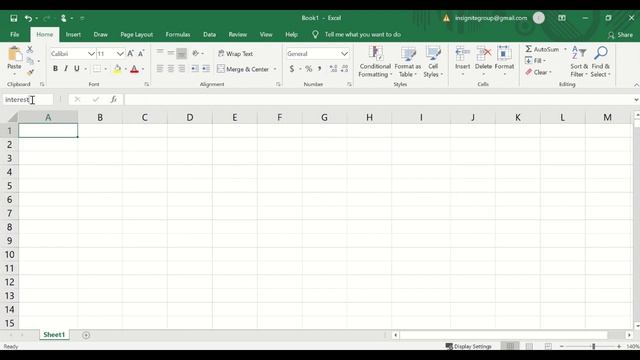This screenshot has width=640, height=360.
Task: Decrease font size with the small A
Action: click(x=141, y=53)
